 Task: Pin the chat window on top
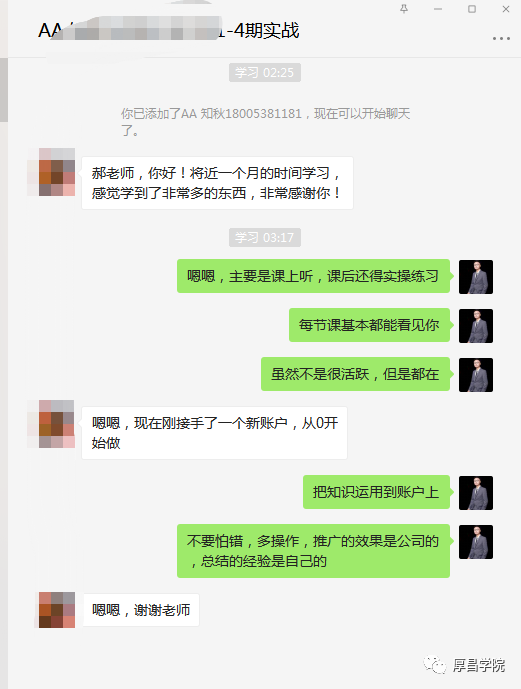coord(404,9)
